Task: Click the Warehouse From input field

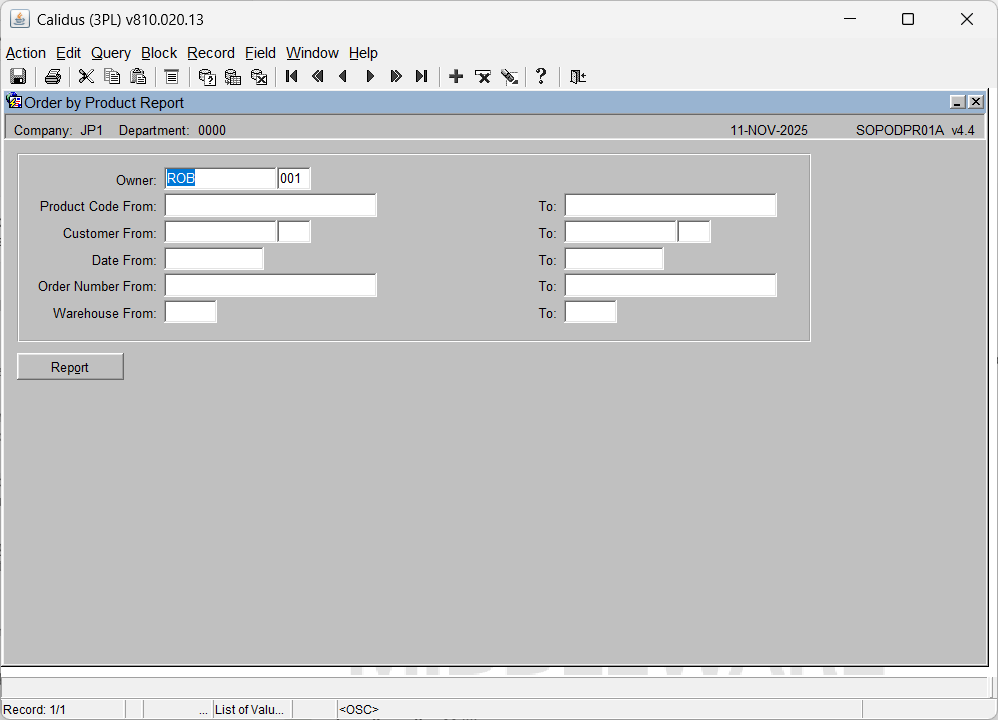Action: click(190, 313)
